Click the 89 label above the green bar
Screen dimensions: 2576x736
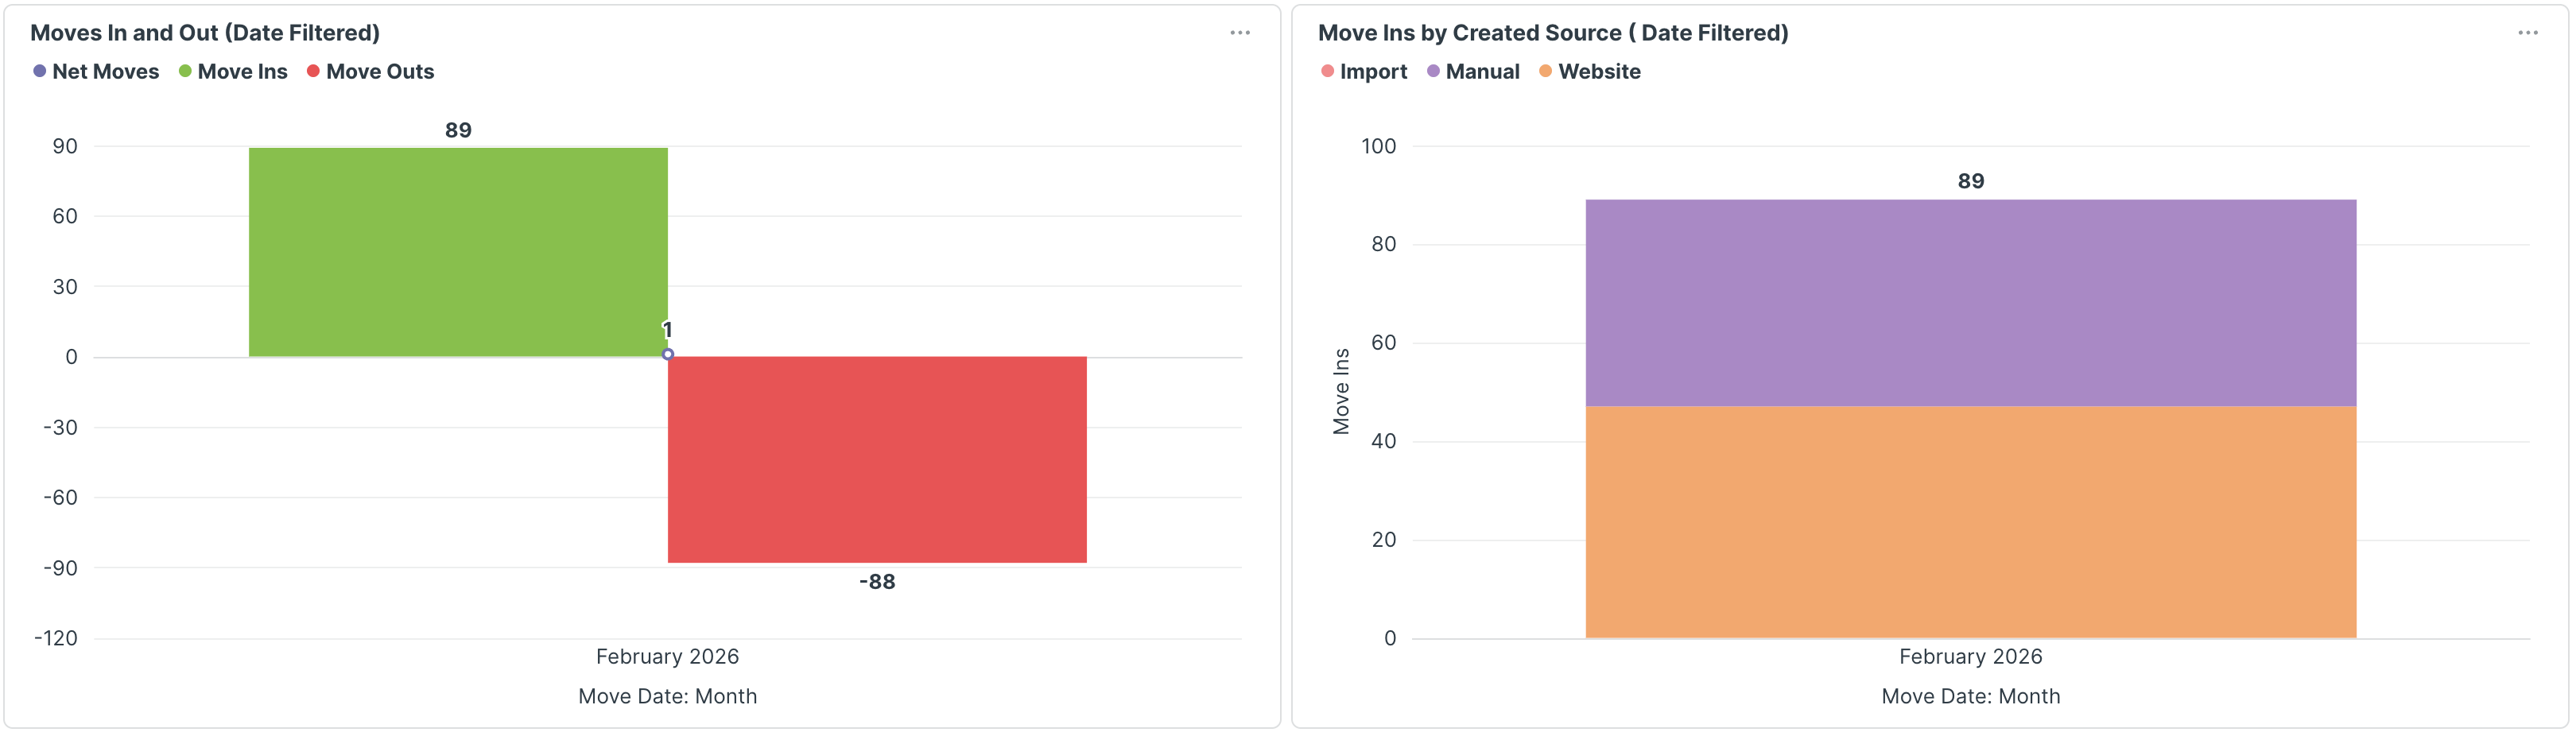458,130
